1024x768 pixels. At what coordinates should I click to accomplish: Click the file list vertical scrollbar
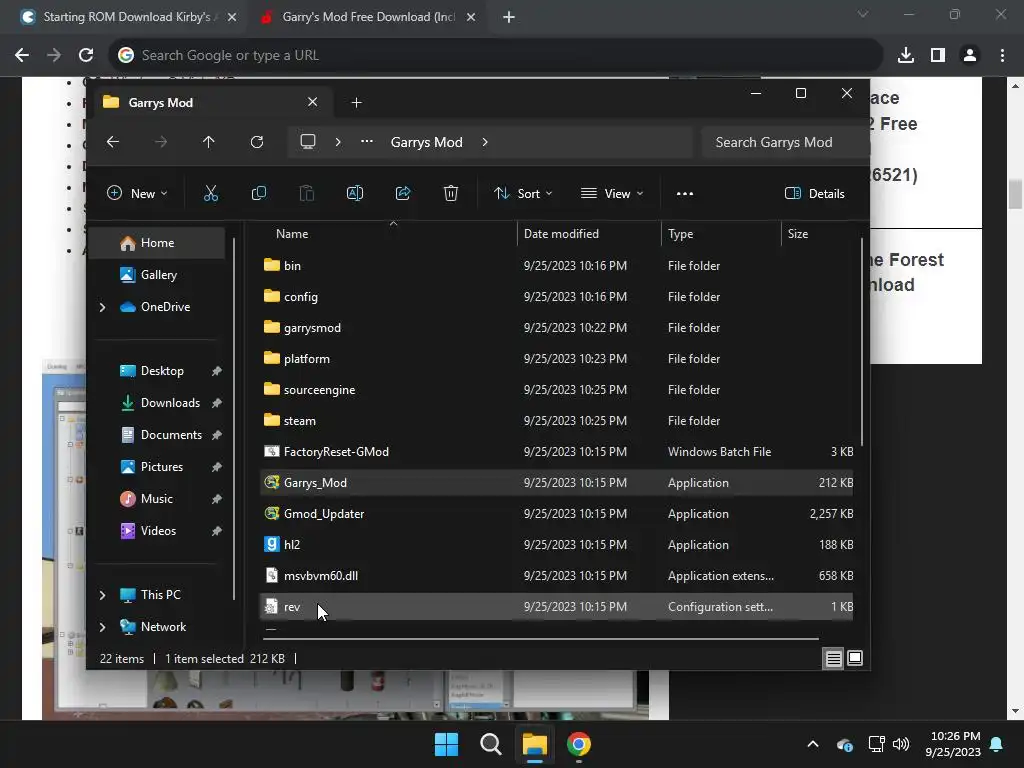[862, 343]
